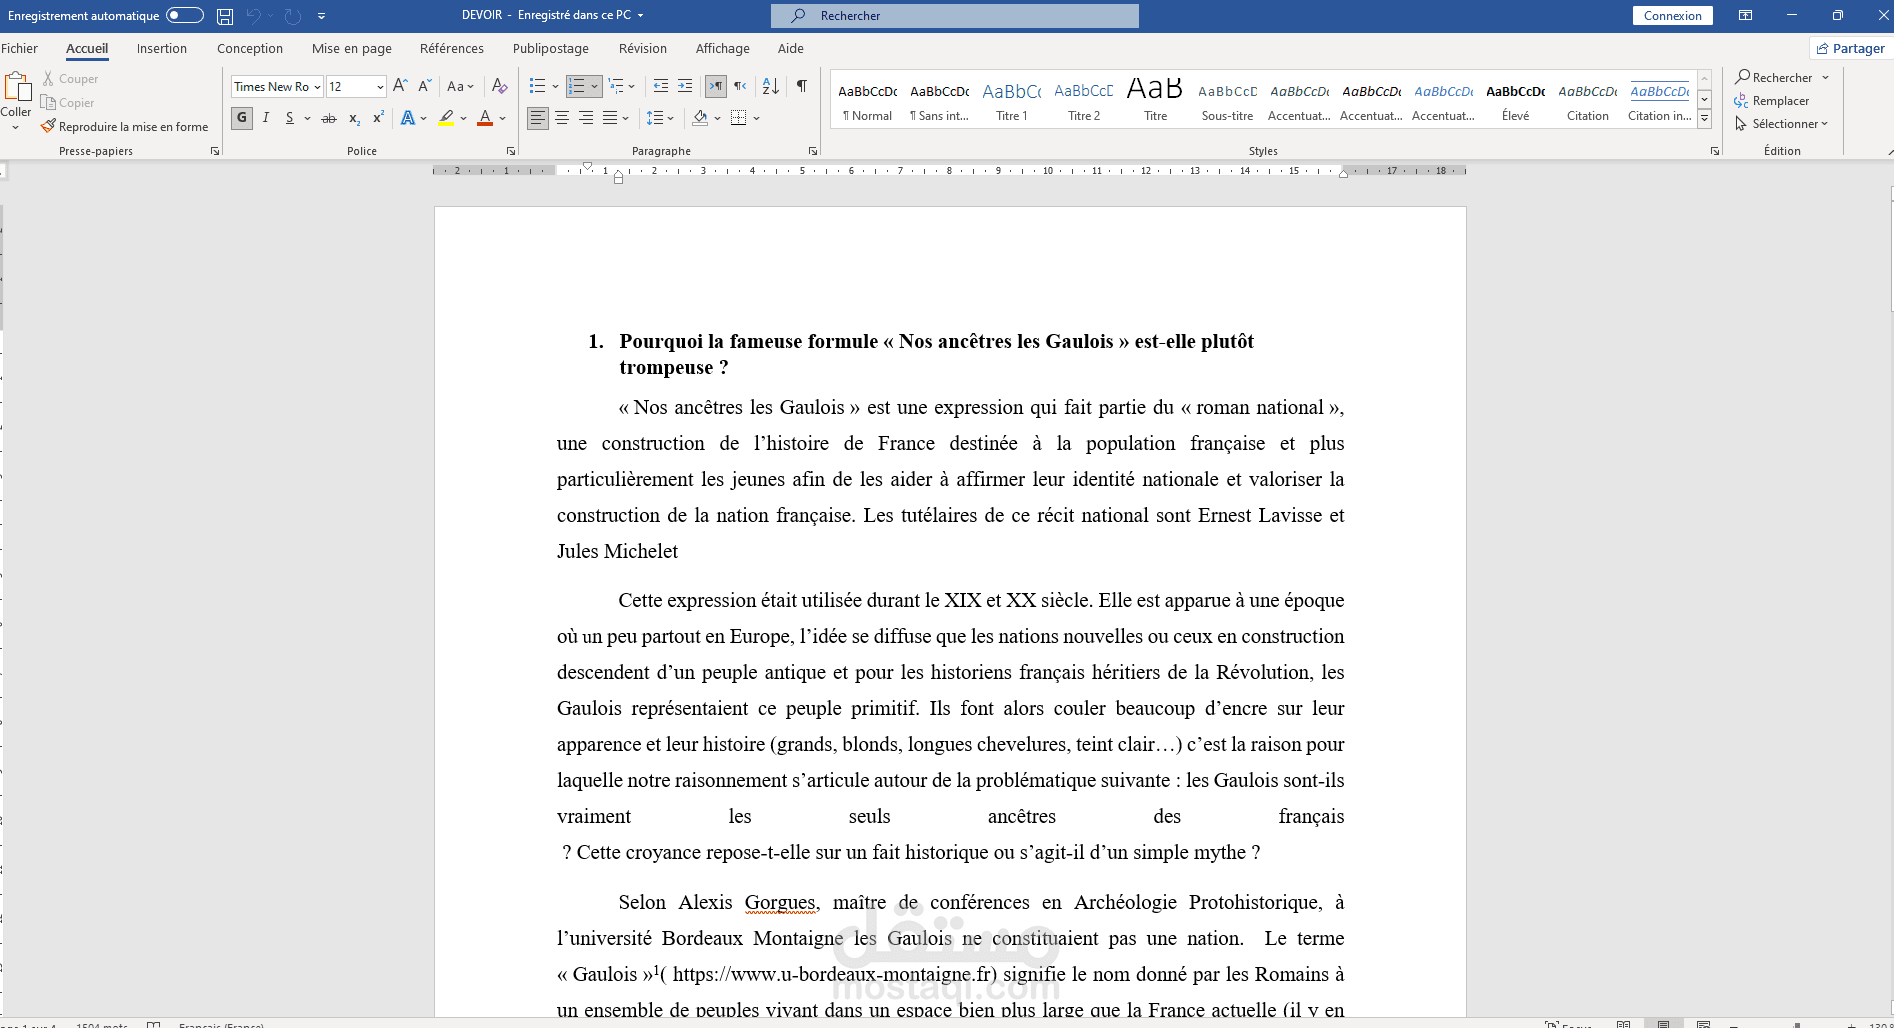The image size is (1894, 1028).
Task: Click the Rechercher button in Édition group
Action: coord(1774,77)
